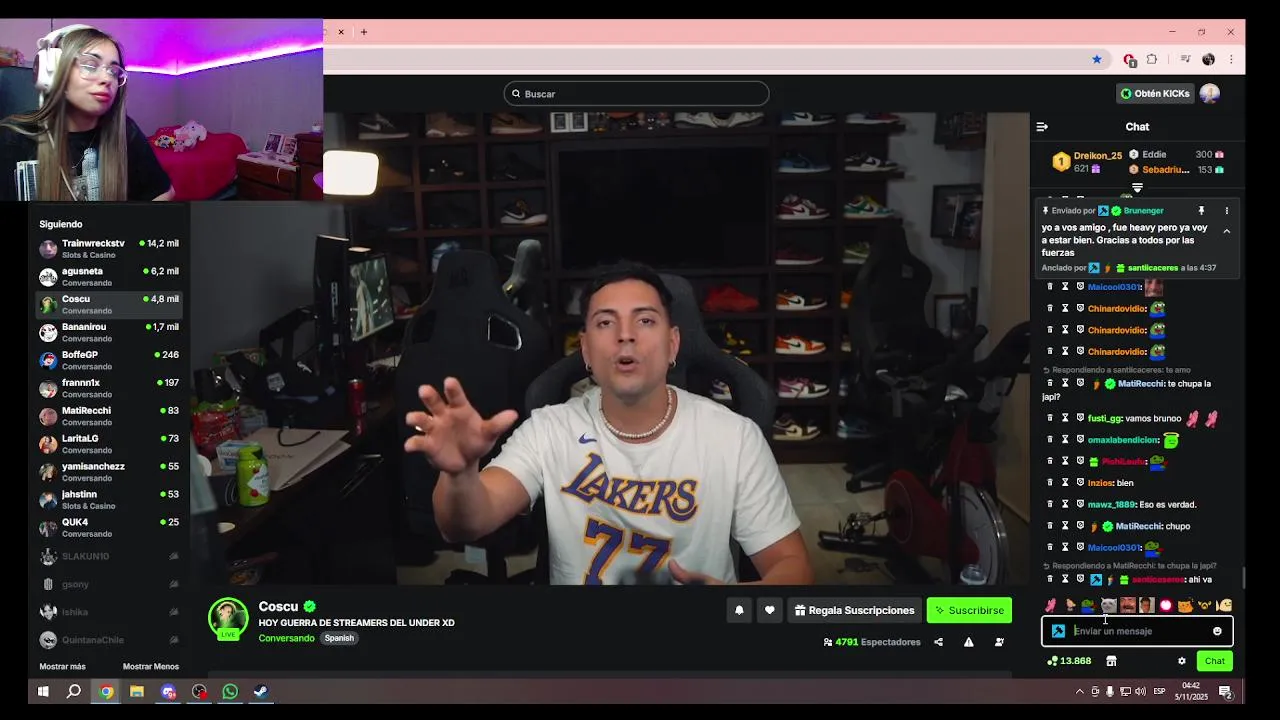This screenshot has width=1280, height=720.
Task: Open Trainwreckstv channel in Siguiendo list
Action: (110, 249)
